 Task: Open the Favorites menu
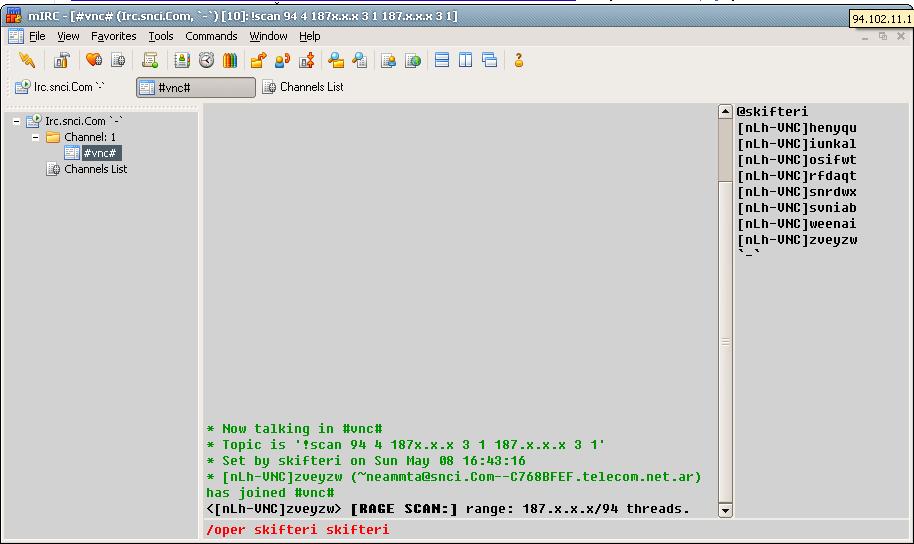tap(114, 36)
